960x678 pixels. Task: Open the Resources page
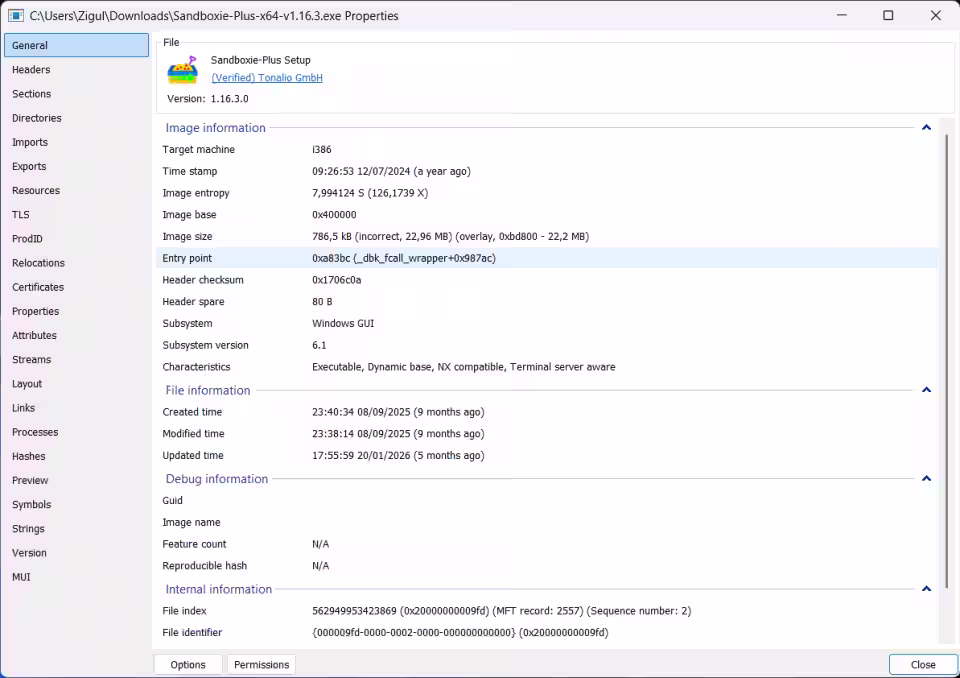point(77,190)
